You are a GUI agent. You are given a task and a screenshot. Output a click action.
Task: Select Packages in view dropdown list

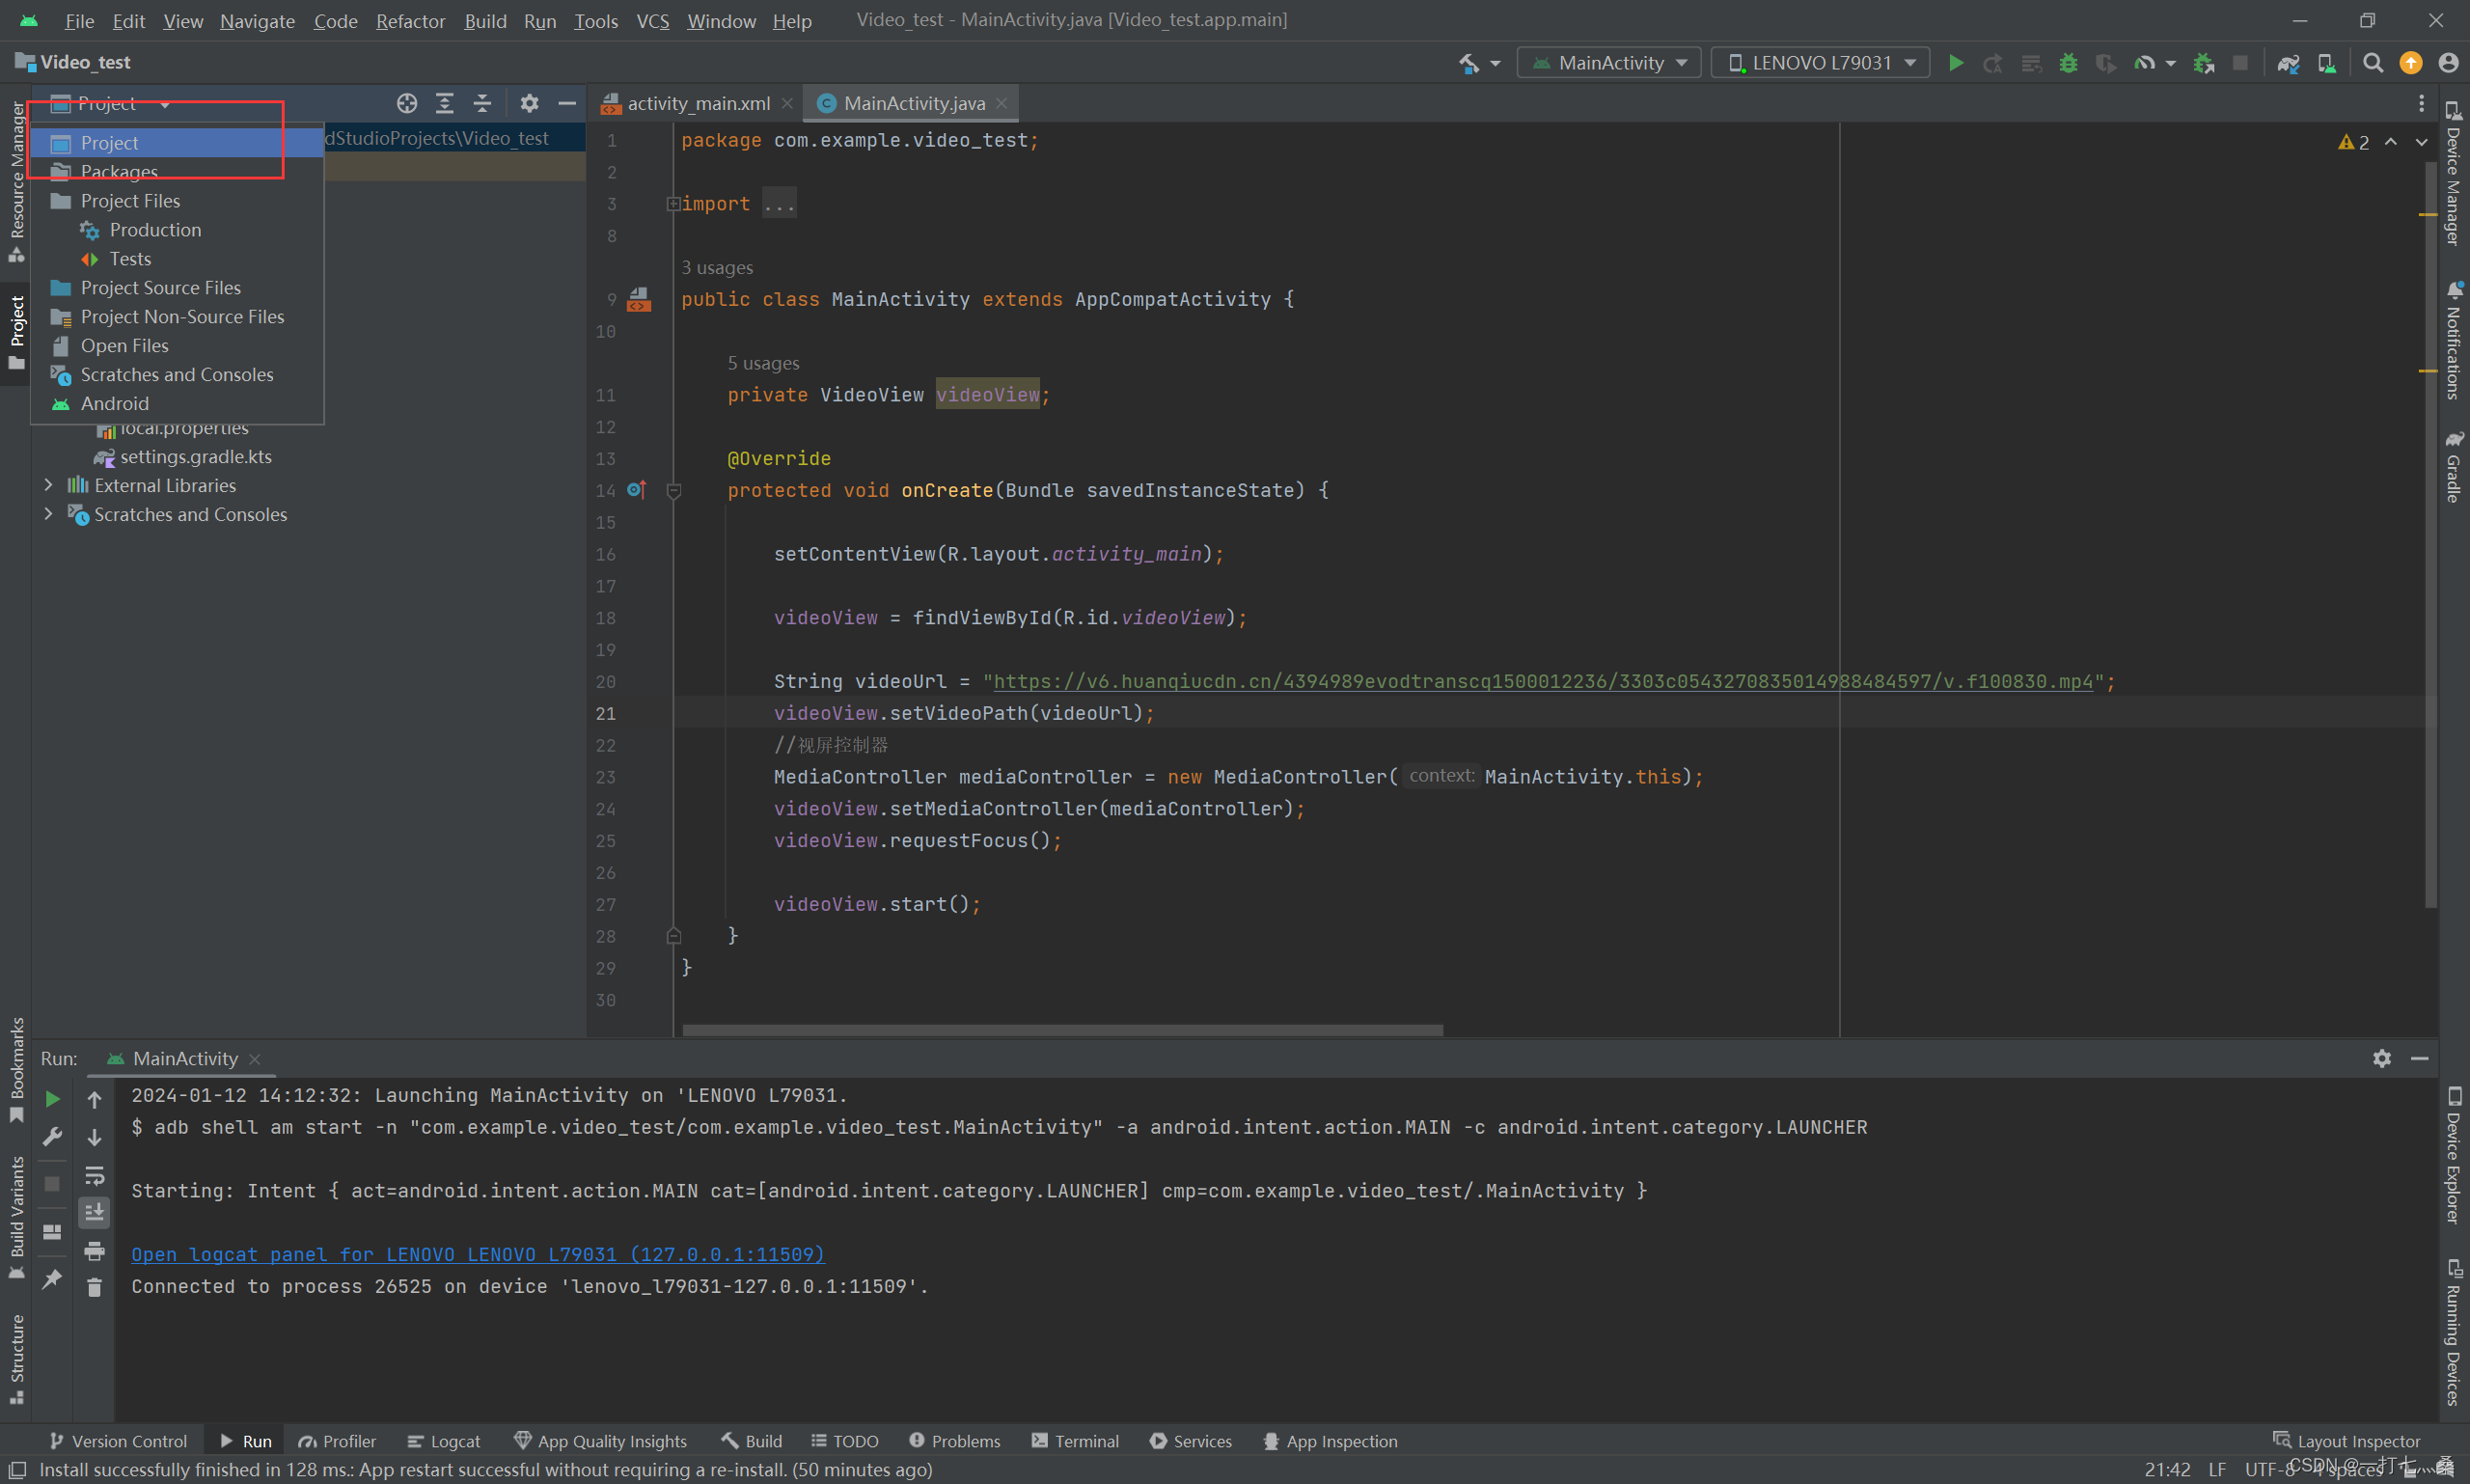click(176, 172)
